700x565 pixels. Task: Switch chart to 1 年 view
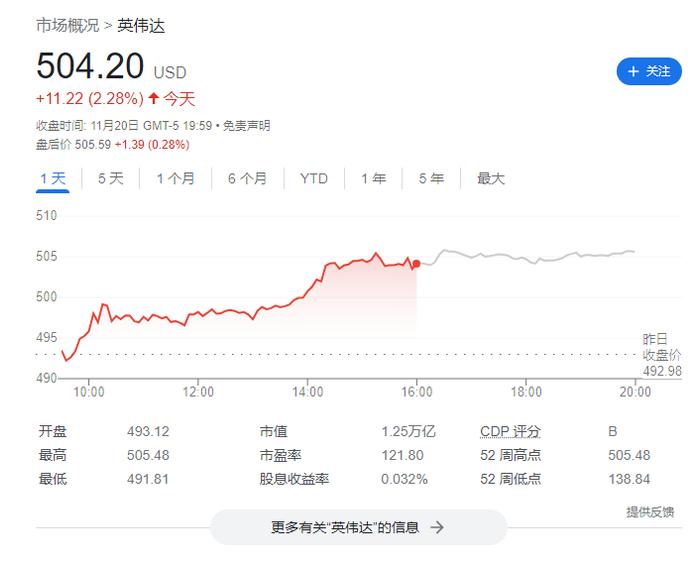373,179
